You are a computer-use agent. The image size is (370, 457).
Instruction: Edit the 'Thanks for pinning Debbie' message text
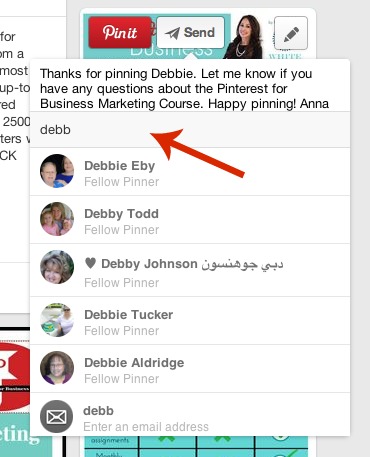tap(184, 89)
